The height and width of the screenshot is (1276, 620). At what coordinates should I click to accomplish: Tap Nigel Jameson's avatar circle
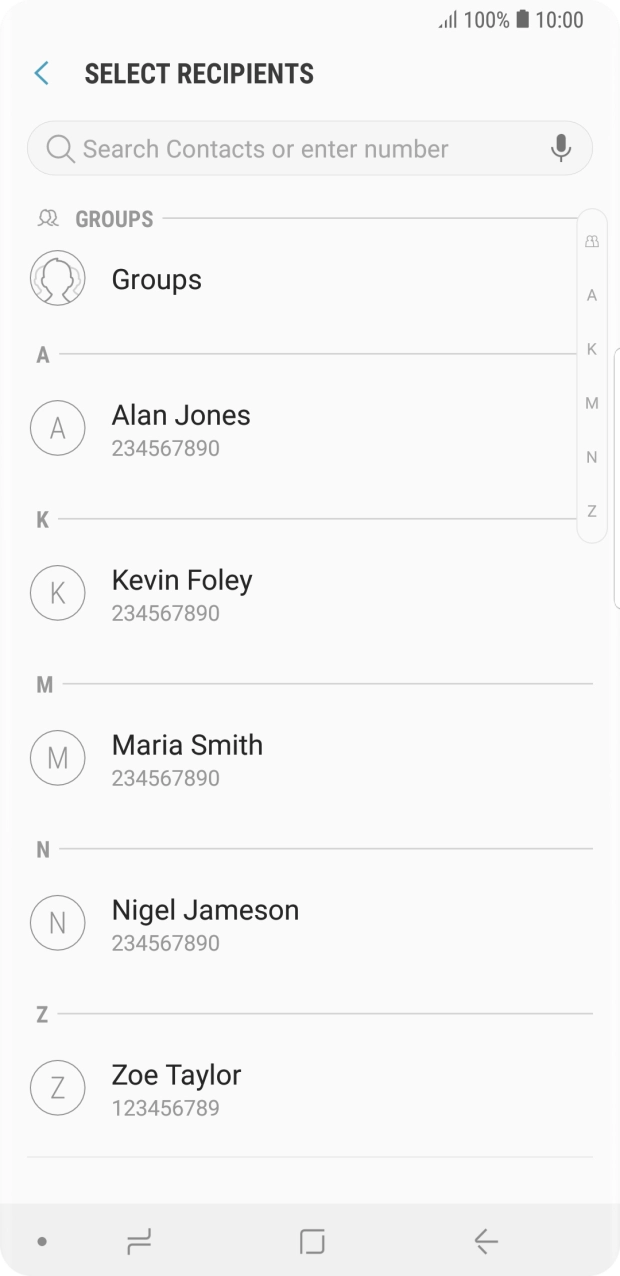click(57, 922)
